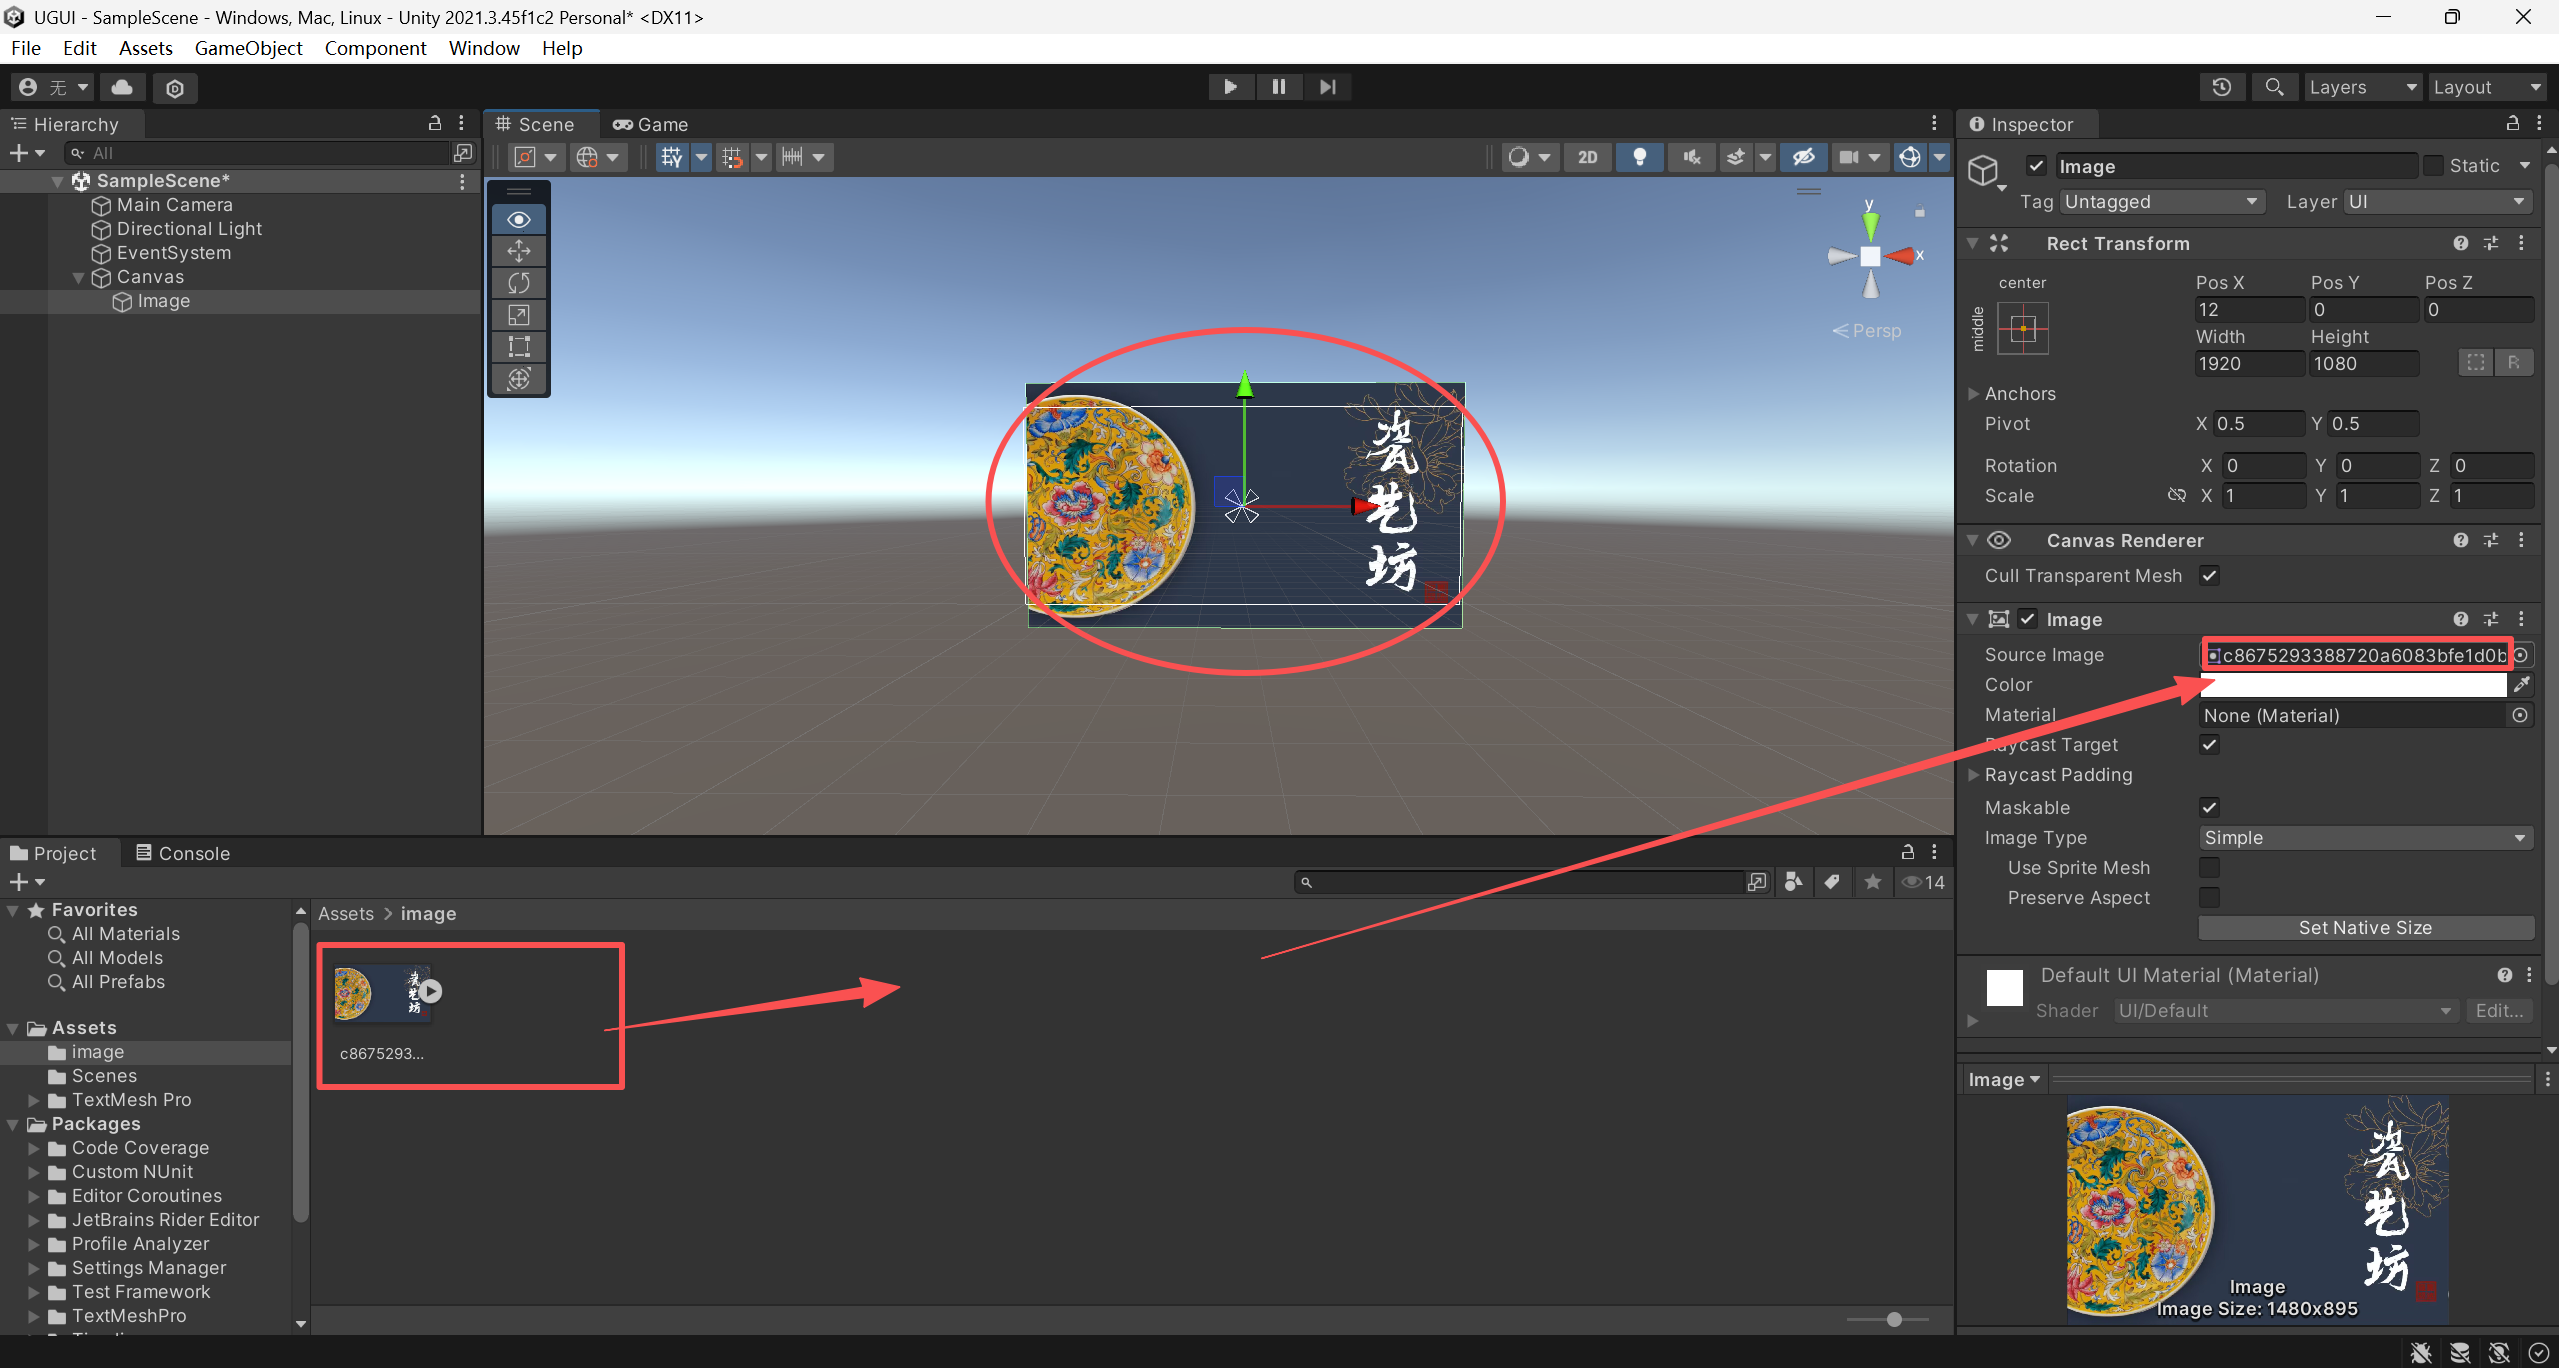
Task: Select the Rotate tool in scene overlay
Action: (518, 283)
